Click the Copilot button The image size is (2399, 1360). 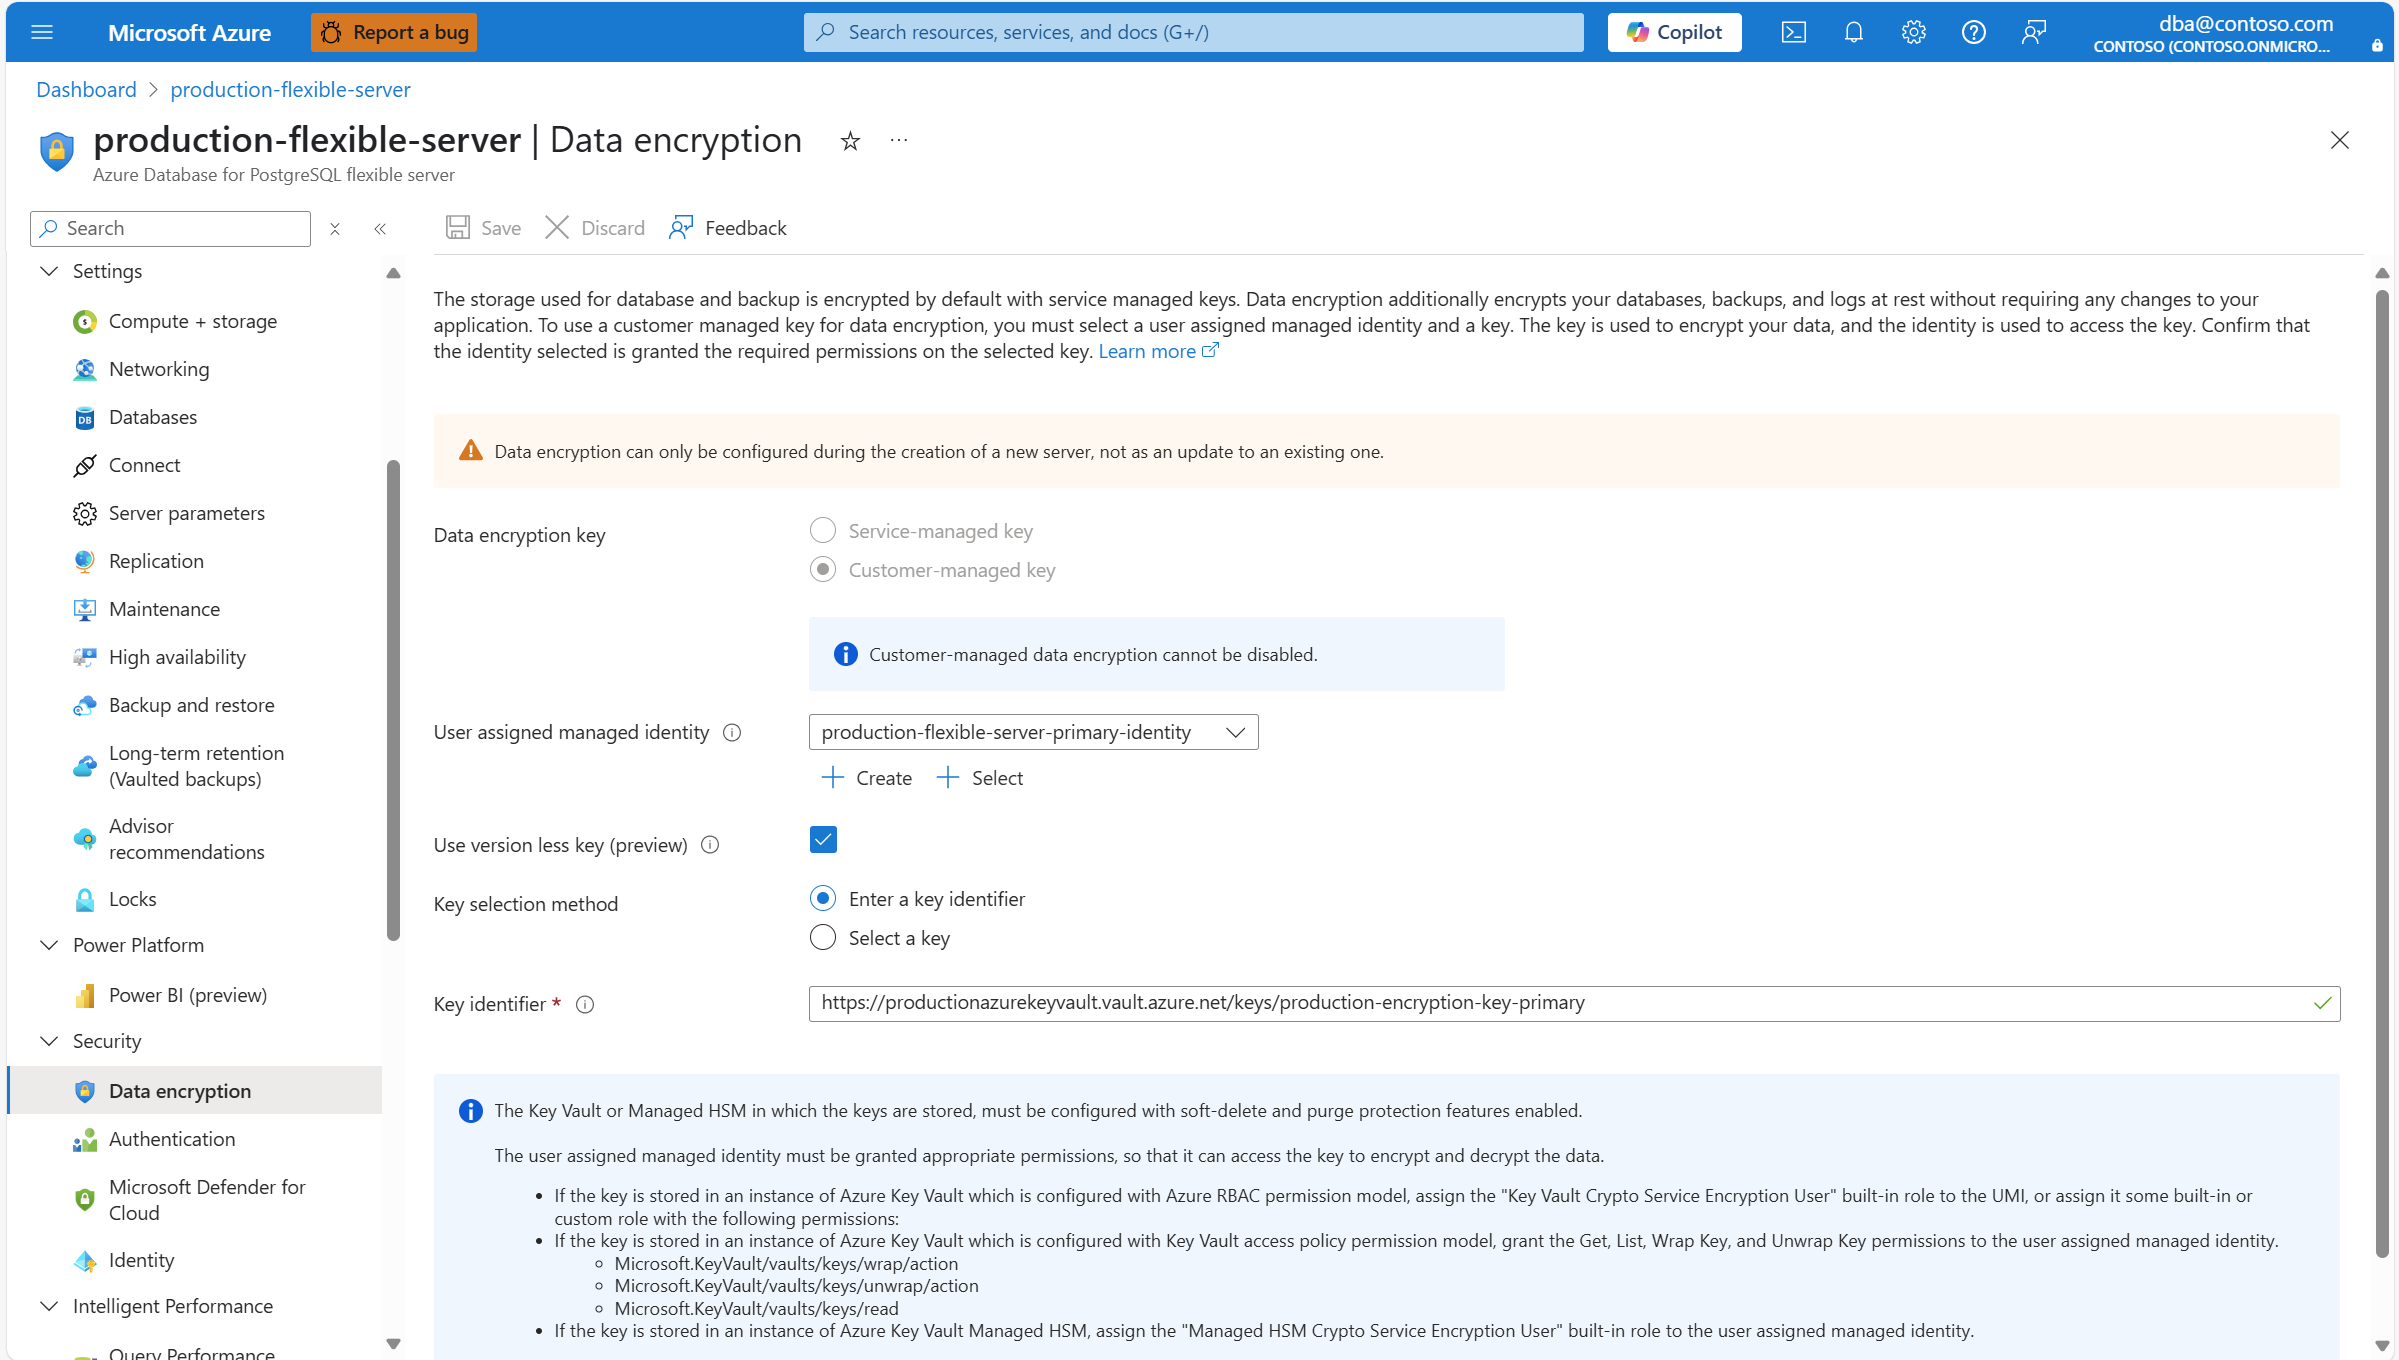[1674, 32]
